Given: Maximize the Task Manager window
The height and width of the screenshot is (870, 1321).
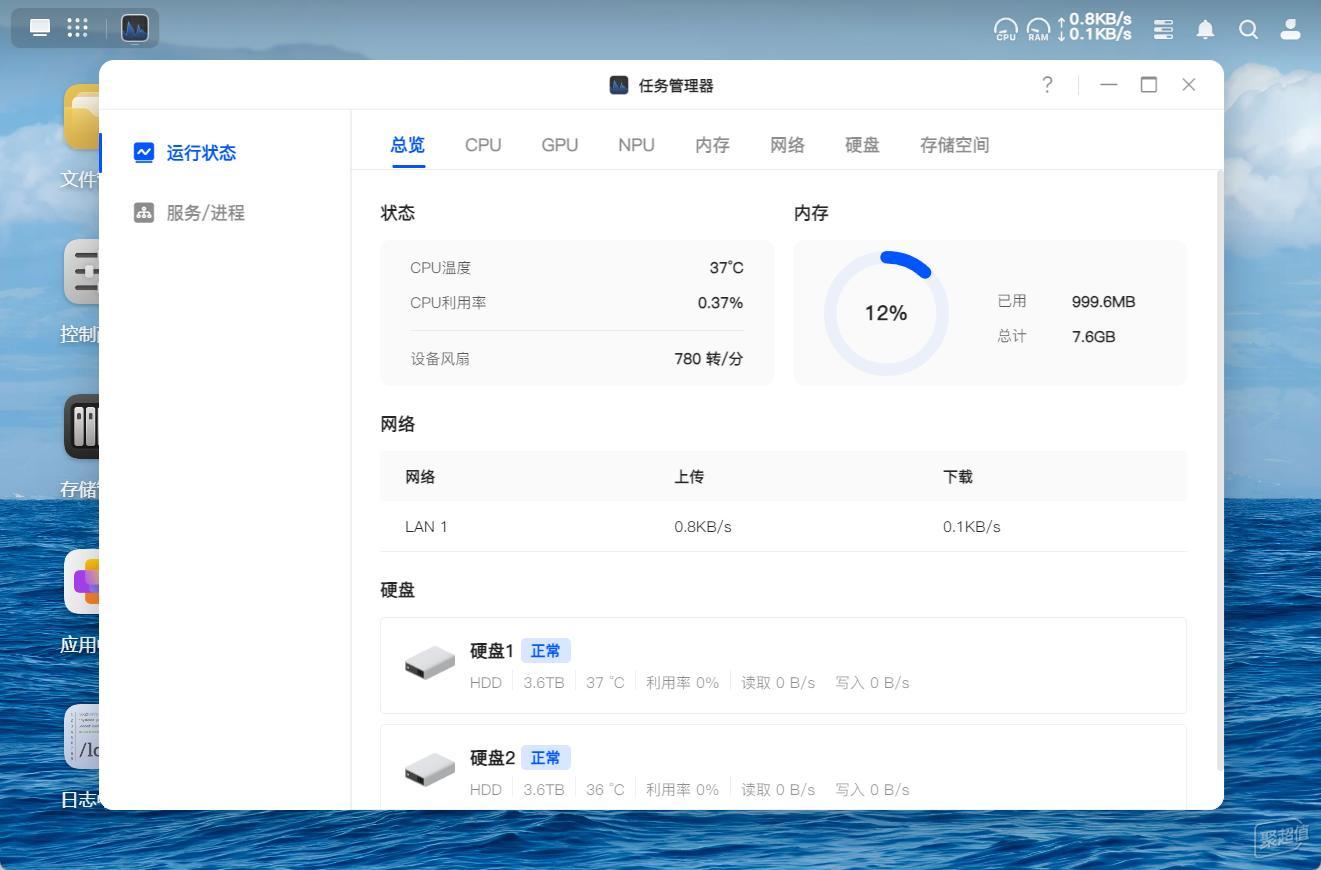Looking at the screenshot, I should (x=1149, y=85).
